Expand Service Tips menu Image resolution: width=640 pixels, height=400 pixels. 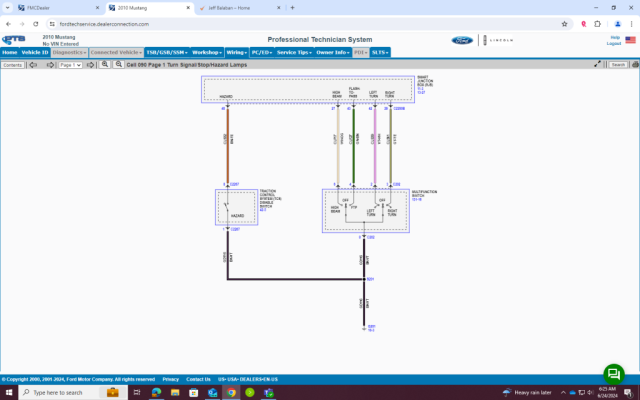click(294, 52)
